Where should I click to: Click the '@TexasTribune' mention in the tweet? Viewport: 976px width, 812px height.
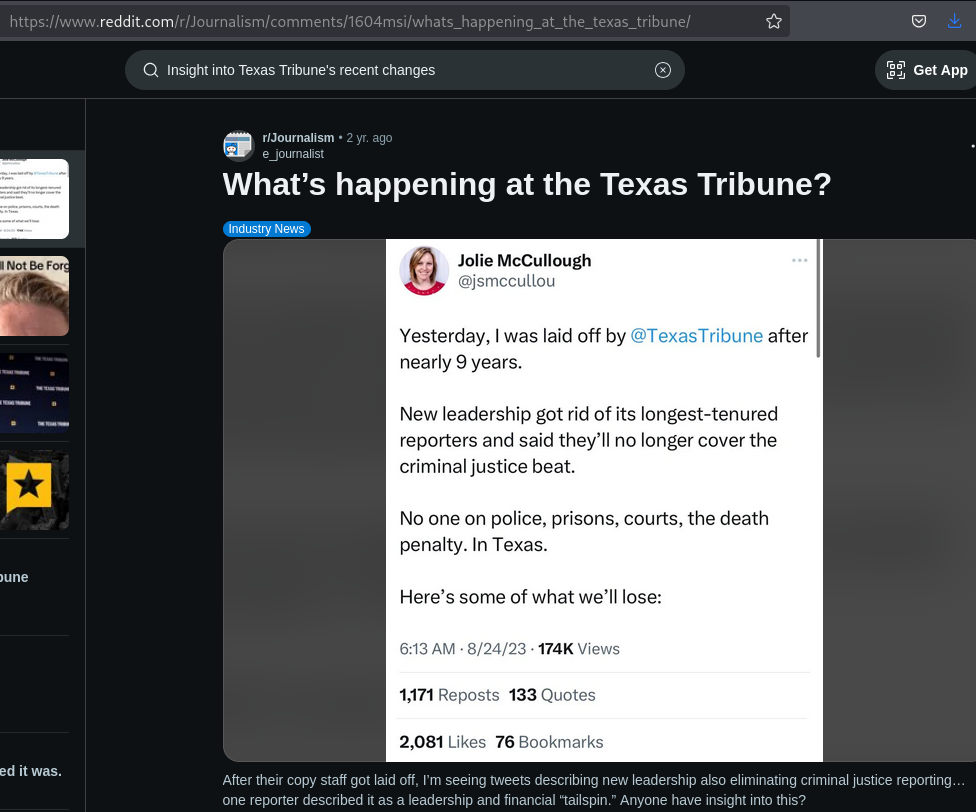[x=697, y=336]
